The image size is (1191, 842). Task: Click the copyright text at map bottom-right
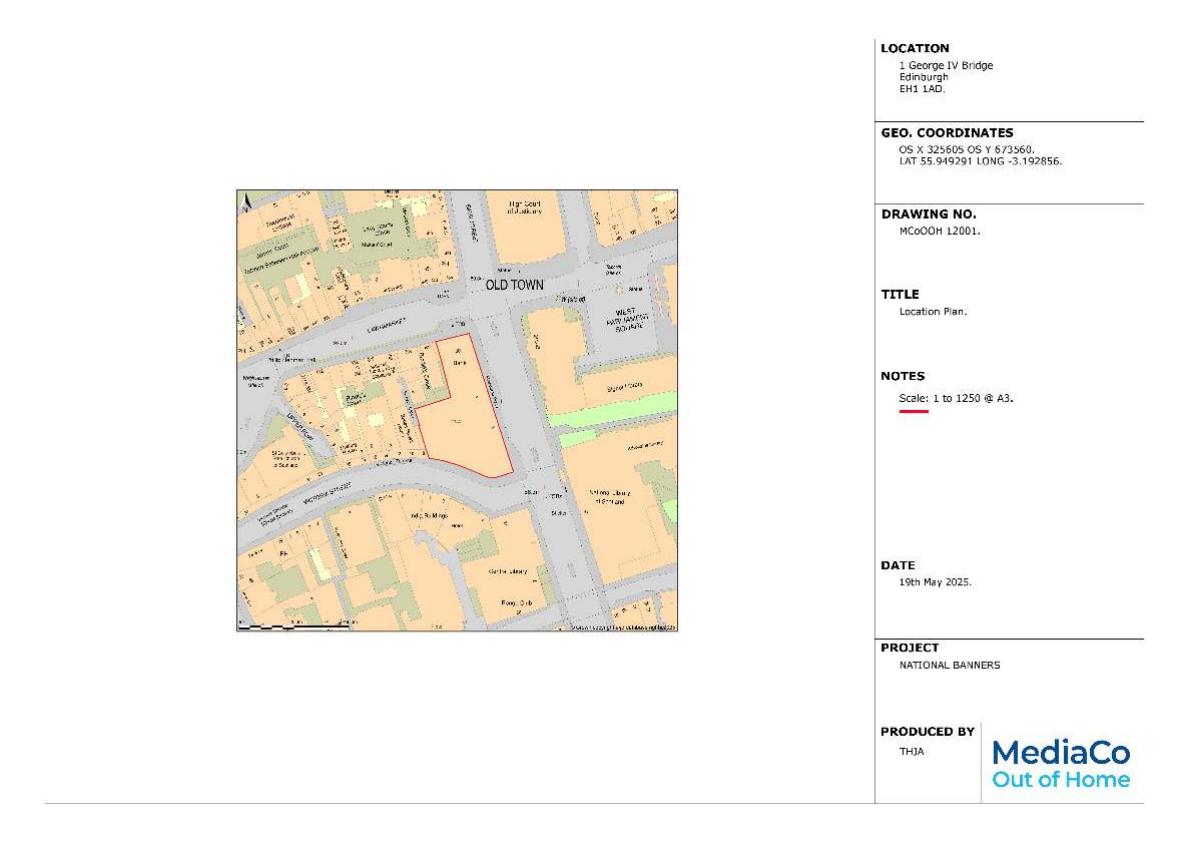[x=623, y=628]
